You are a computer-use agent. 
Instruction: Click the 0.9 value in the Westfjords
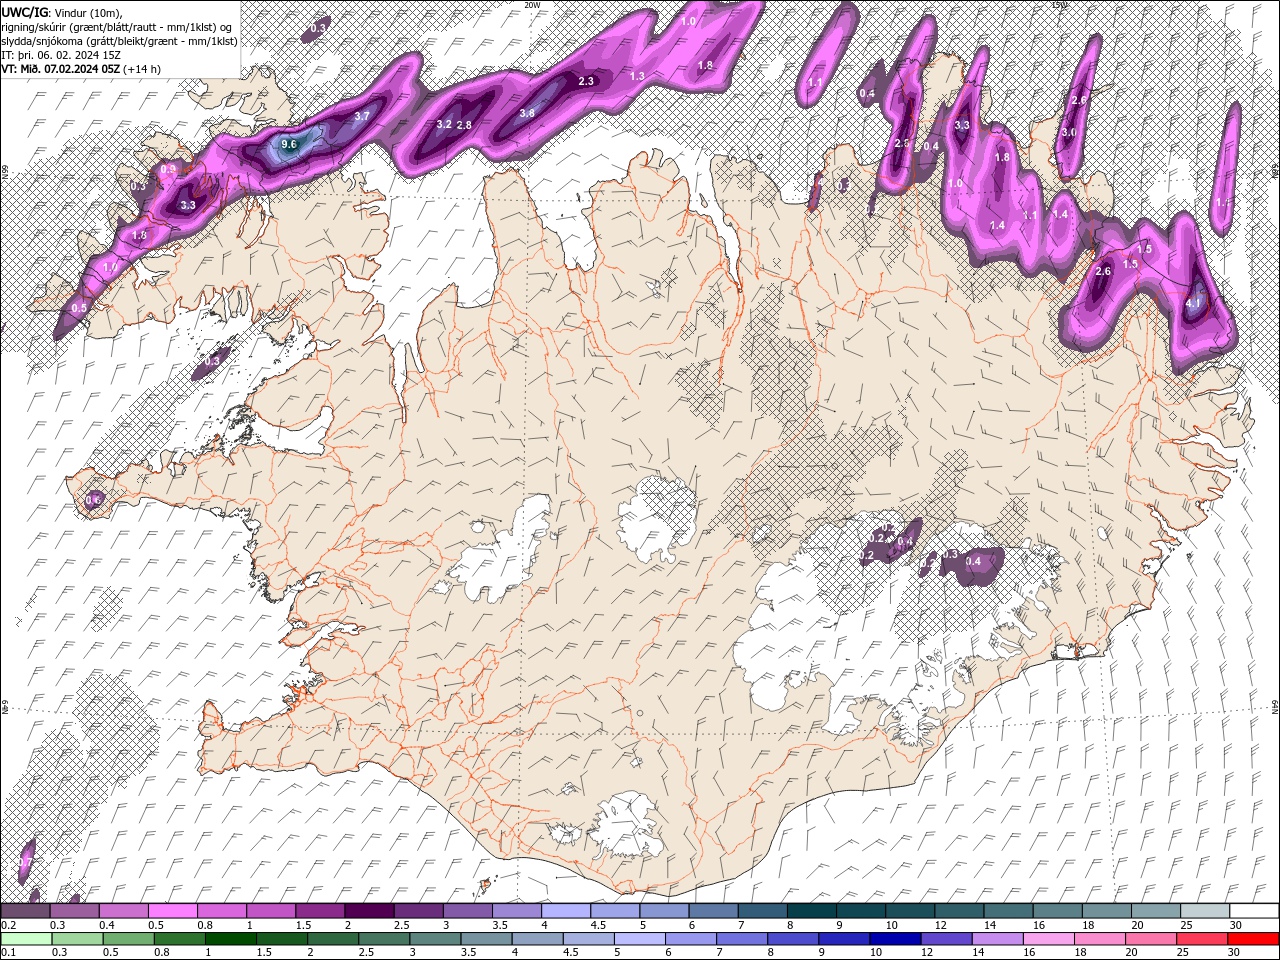coord(168,169)
